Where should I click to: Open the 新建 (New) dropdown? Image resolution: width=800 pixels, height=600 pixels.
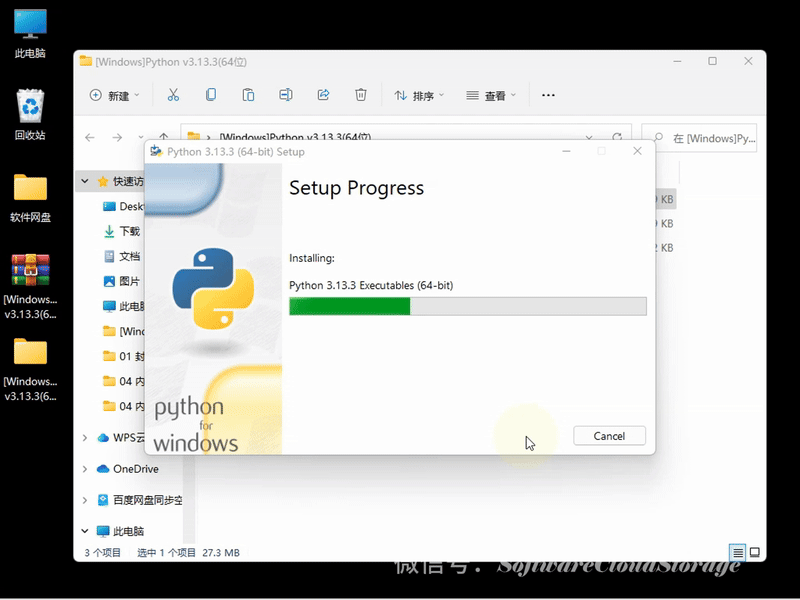click(x=114, y=95)
